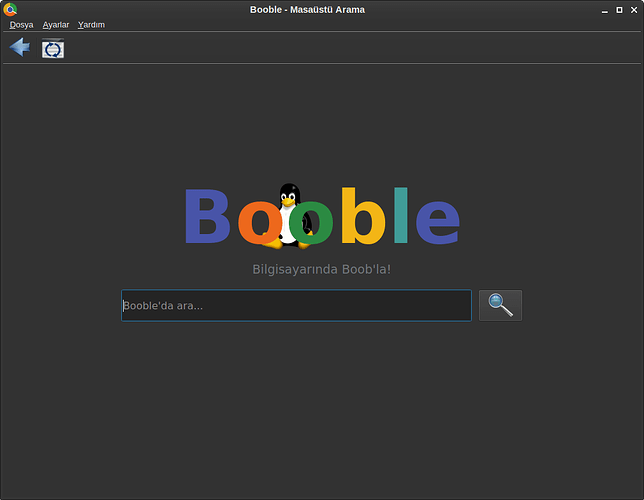644x500 pixels.
Task: Close the Booble window
Action: (634, 10)
